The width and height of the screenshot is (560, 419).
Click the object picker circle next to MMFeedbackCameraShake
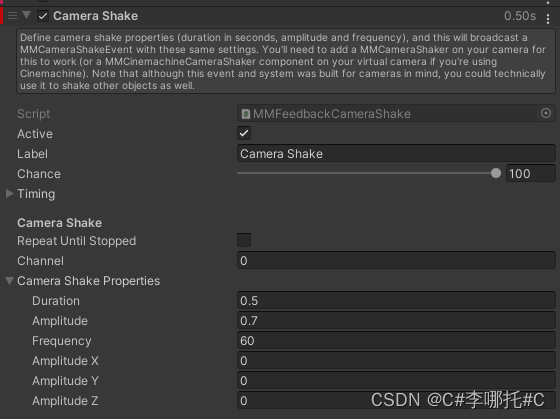coord(546,113)
